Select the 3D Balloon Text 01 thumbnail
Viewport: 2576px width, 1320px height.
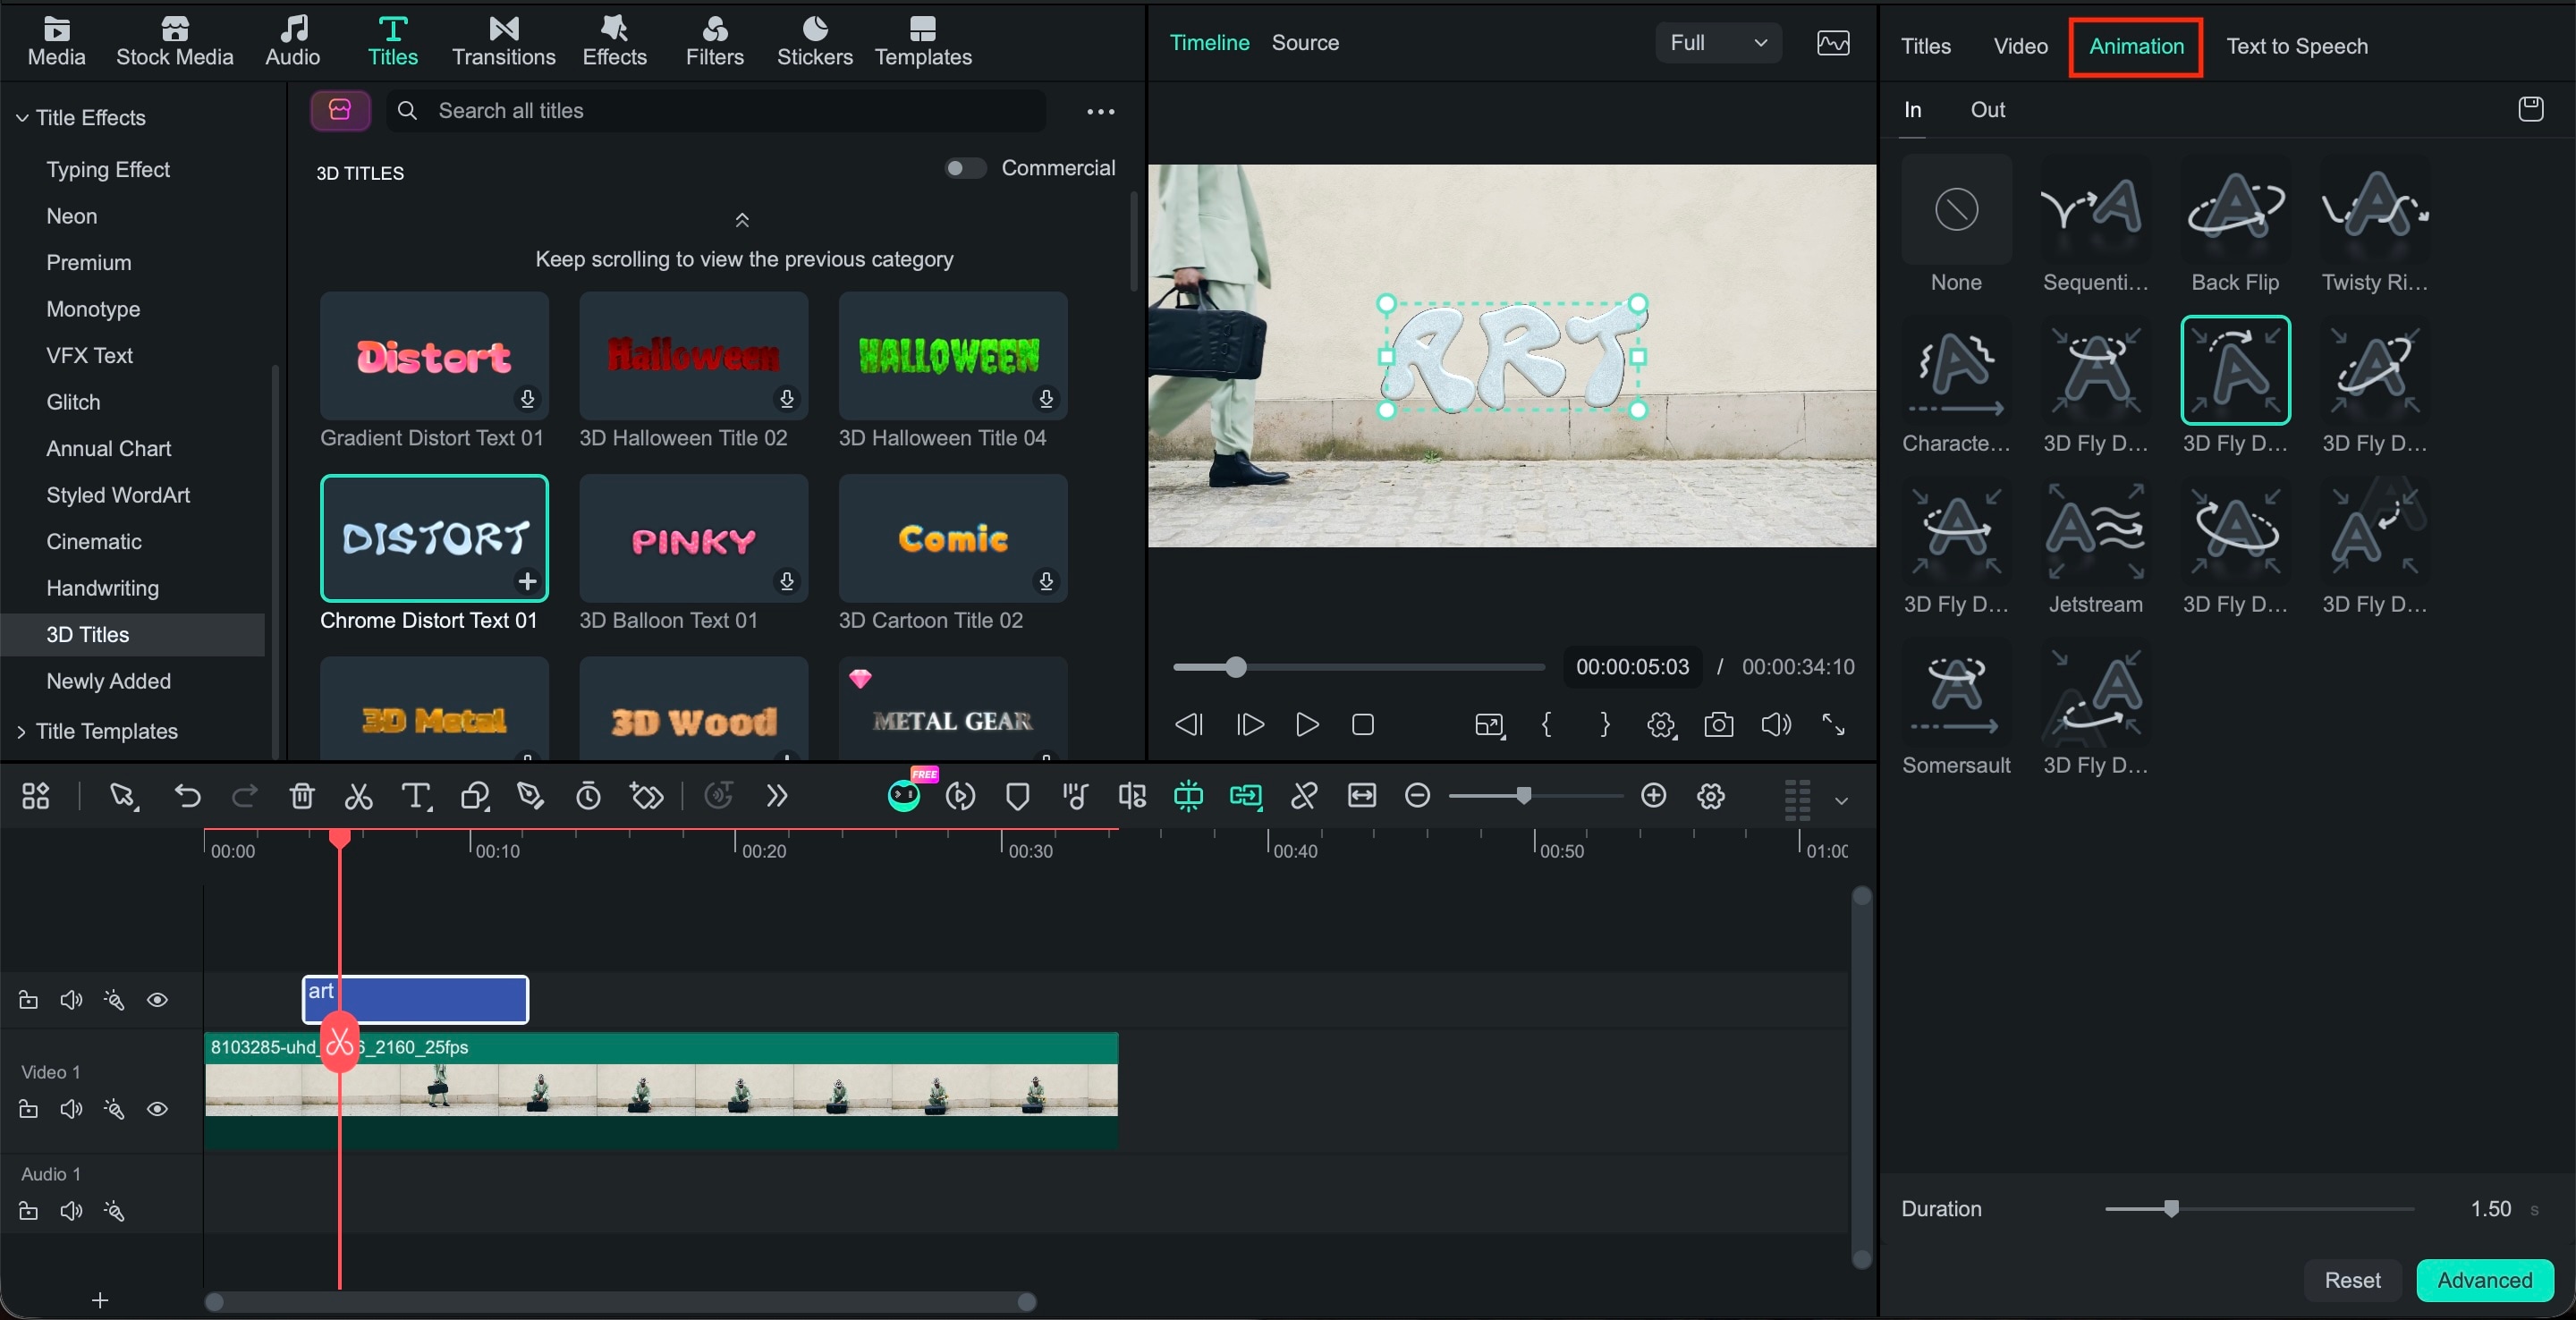point(693,538)
